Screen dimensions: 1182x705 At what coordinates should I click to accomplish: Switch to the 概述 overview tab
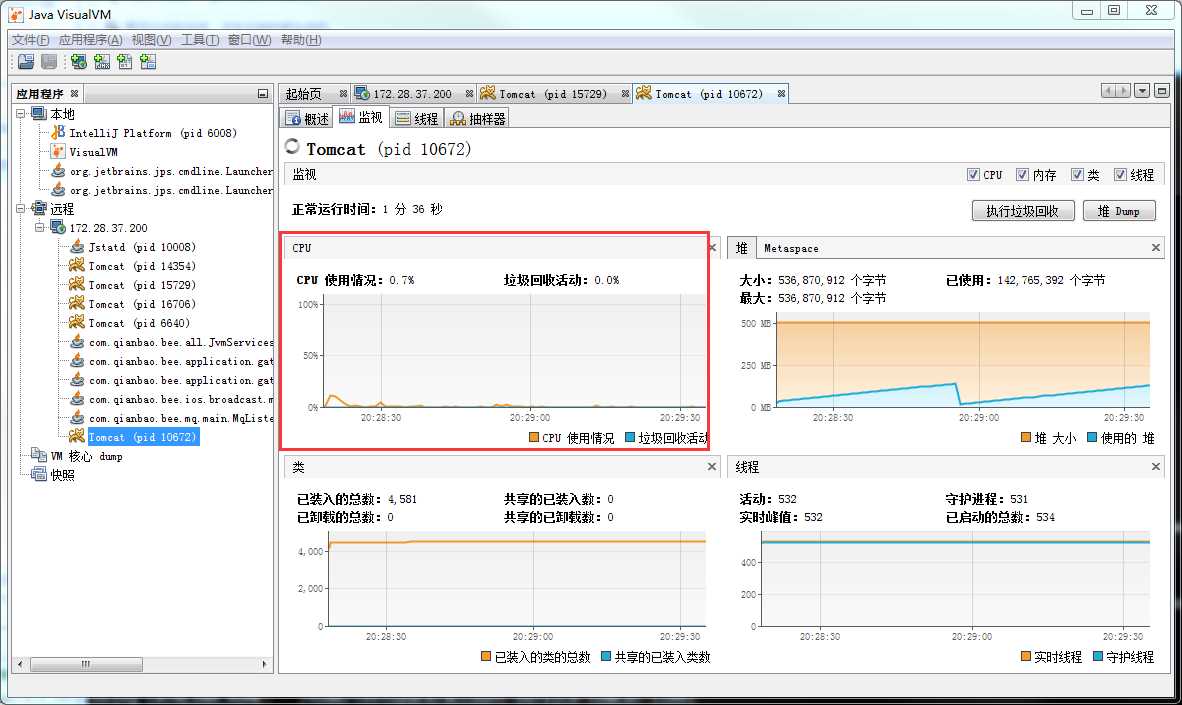[307, 118]
